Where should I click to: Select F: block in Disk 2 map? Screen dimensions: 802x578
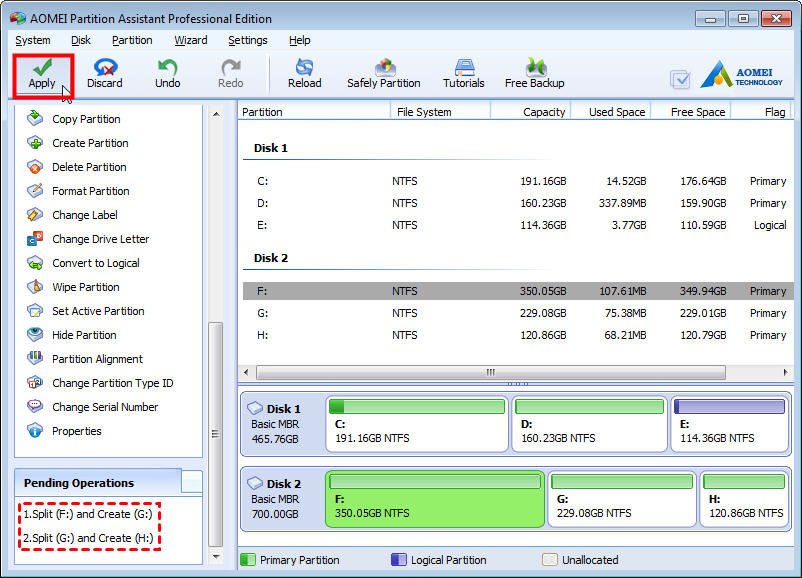(435, 499)
